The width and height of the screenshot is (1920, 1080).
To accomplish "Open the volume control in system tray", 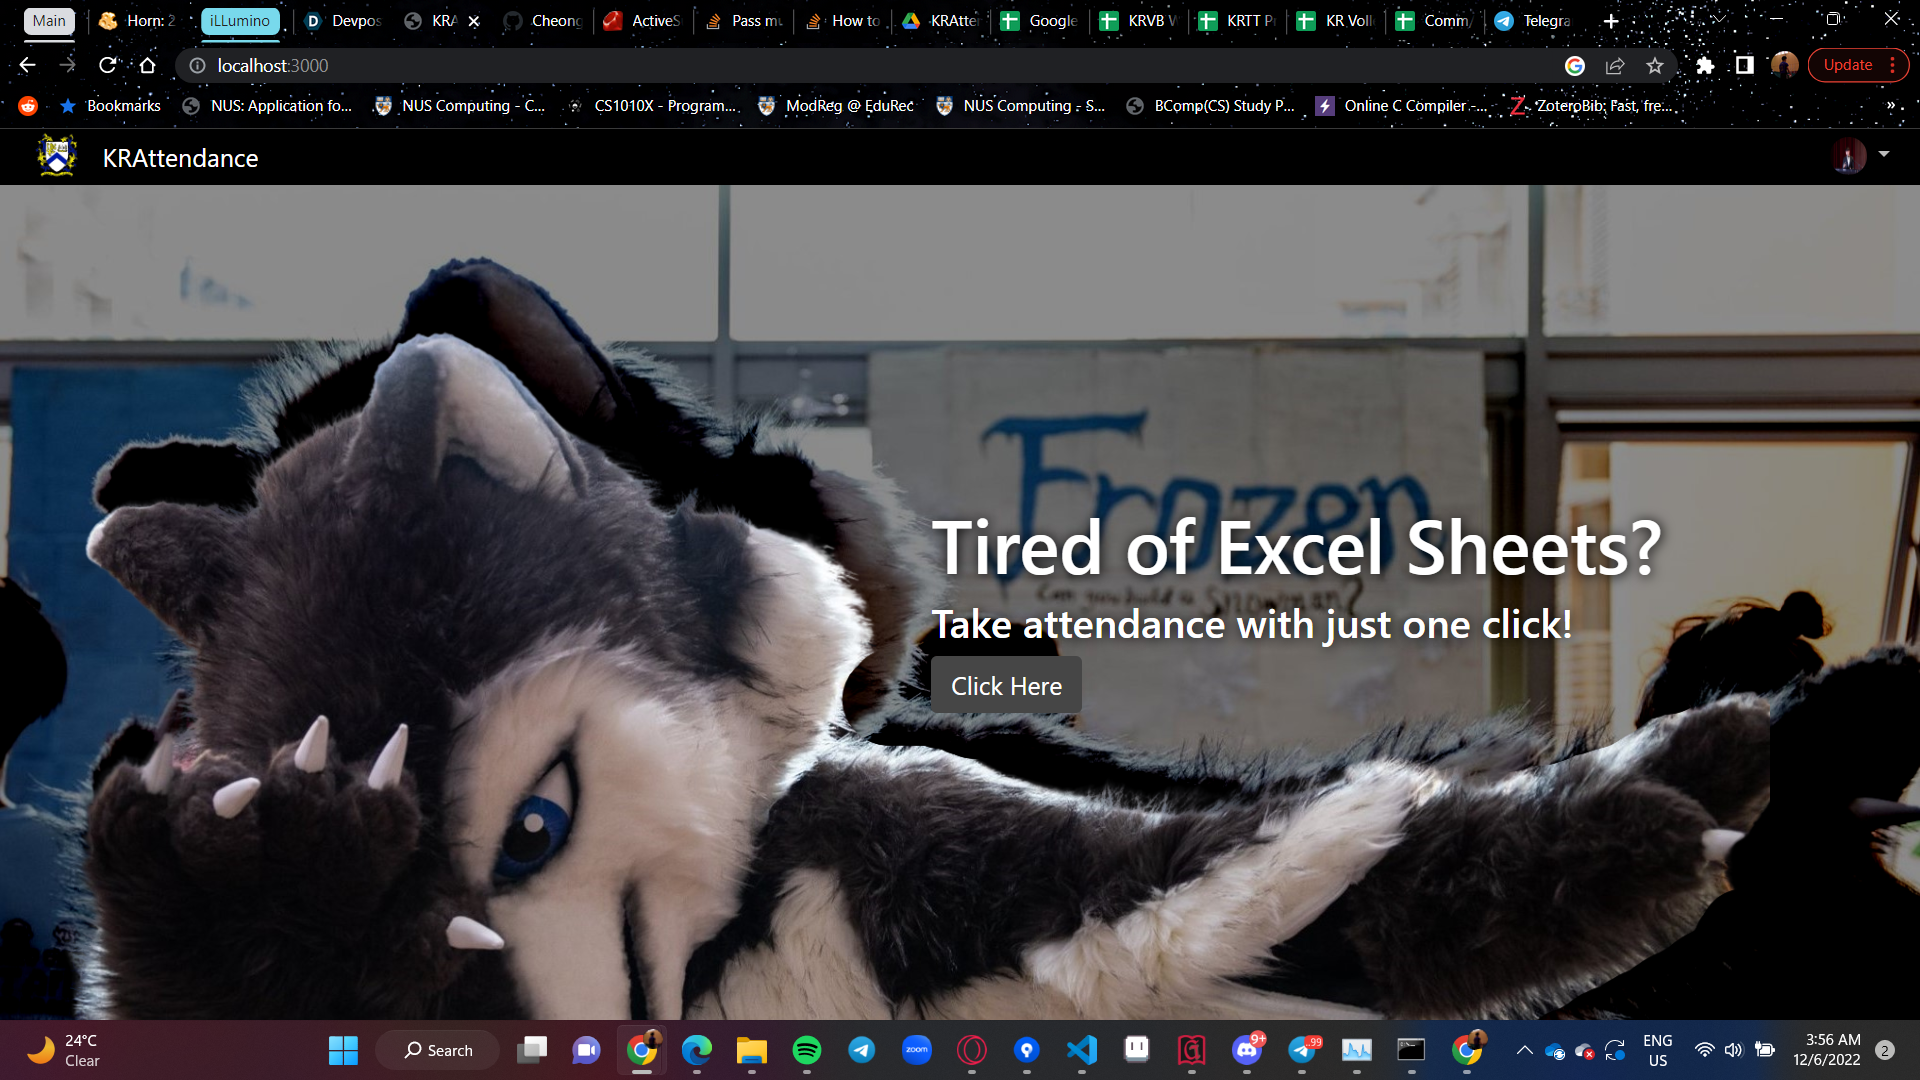I will click(1733, 1050).
